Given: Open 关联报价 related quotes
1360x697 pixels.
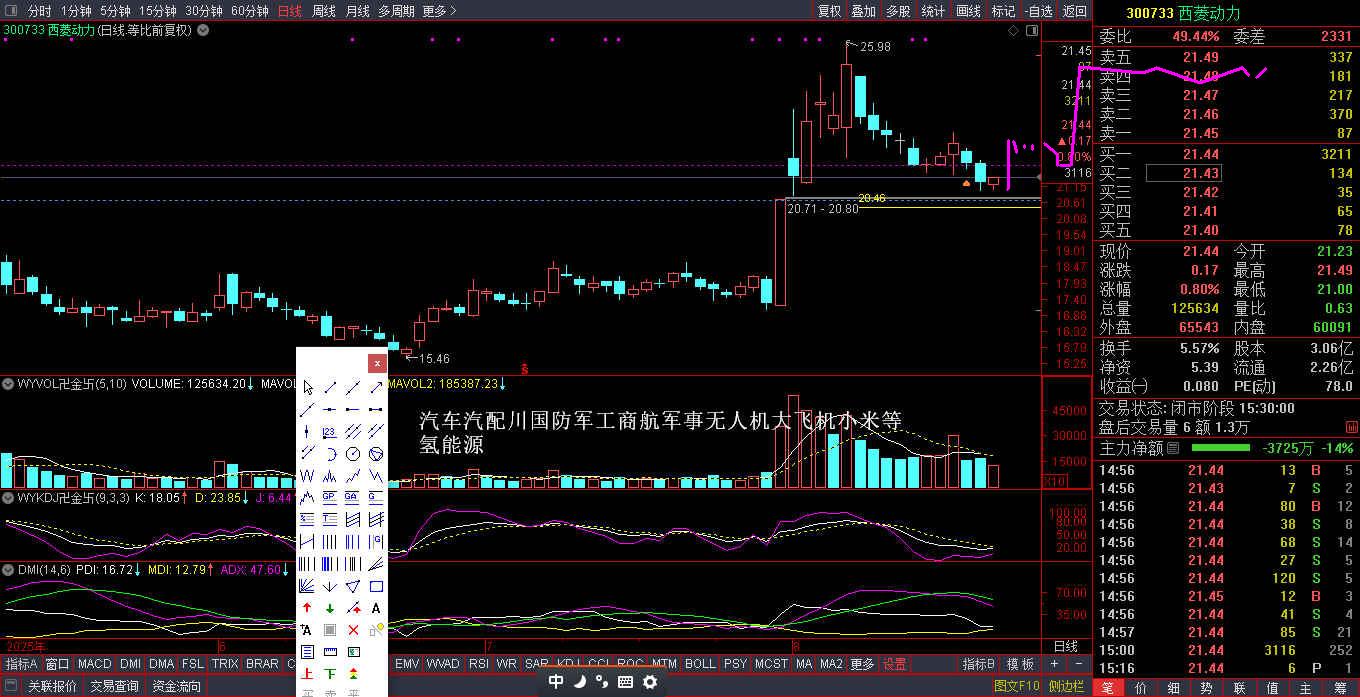Looking at the screenshot, I should click(52, 686).
